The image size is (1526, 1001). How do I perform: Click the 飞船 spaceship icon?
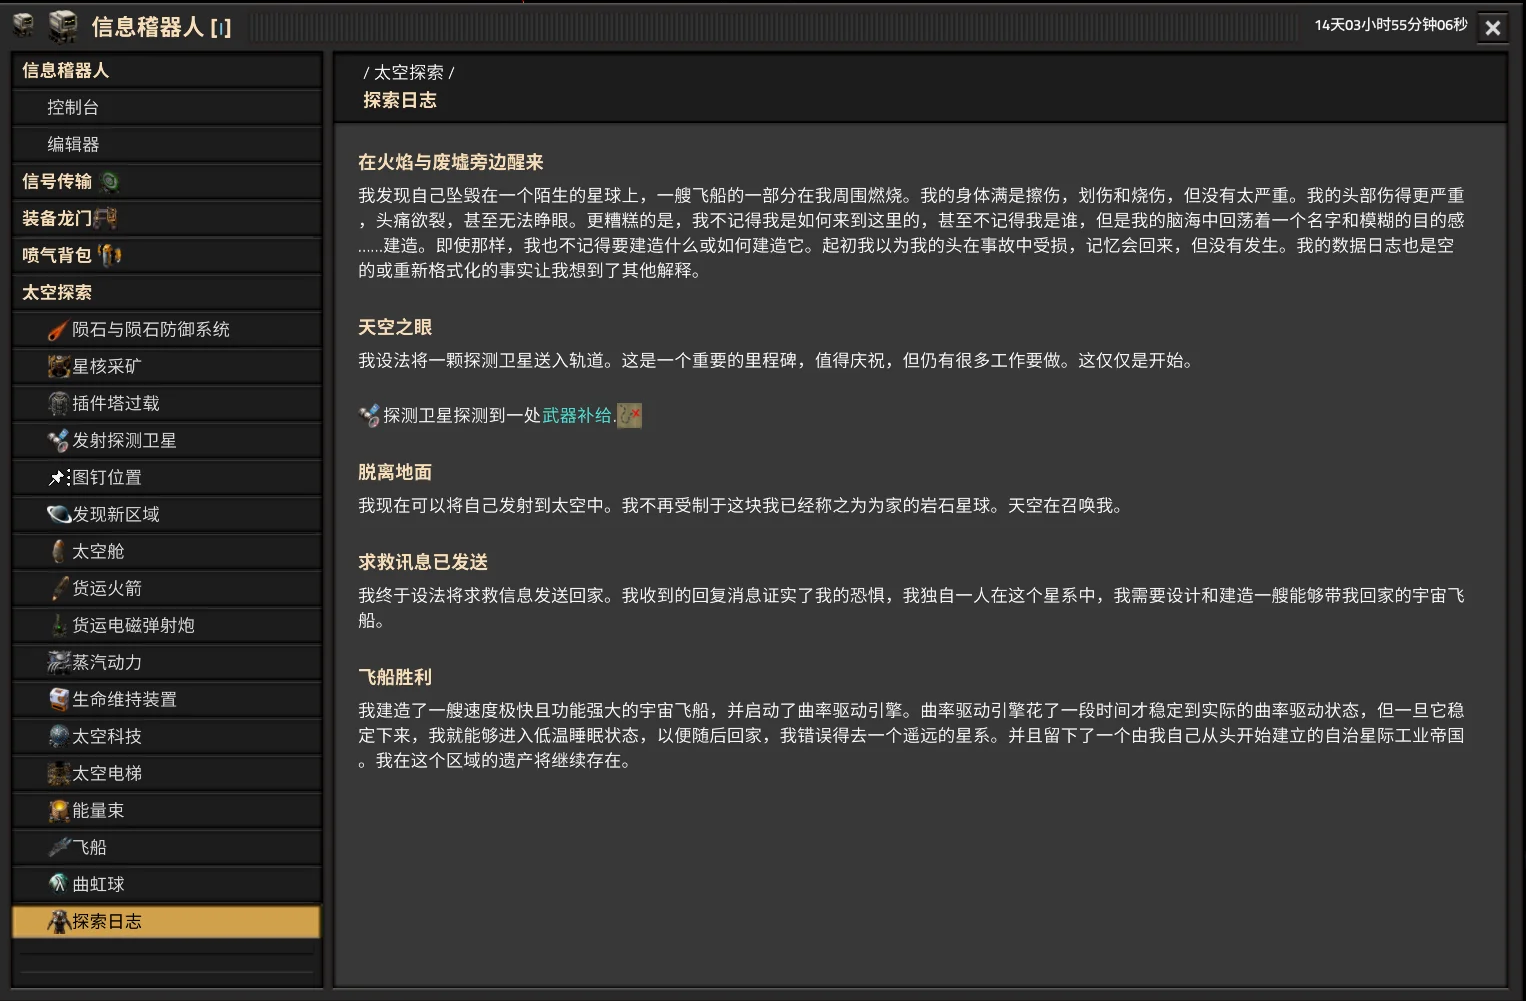59,848
